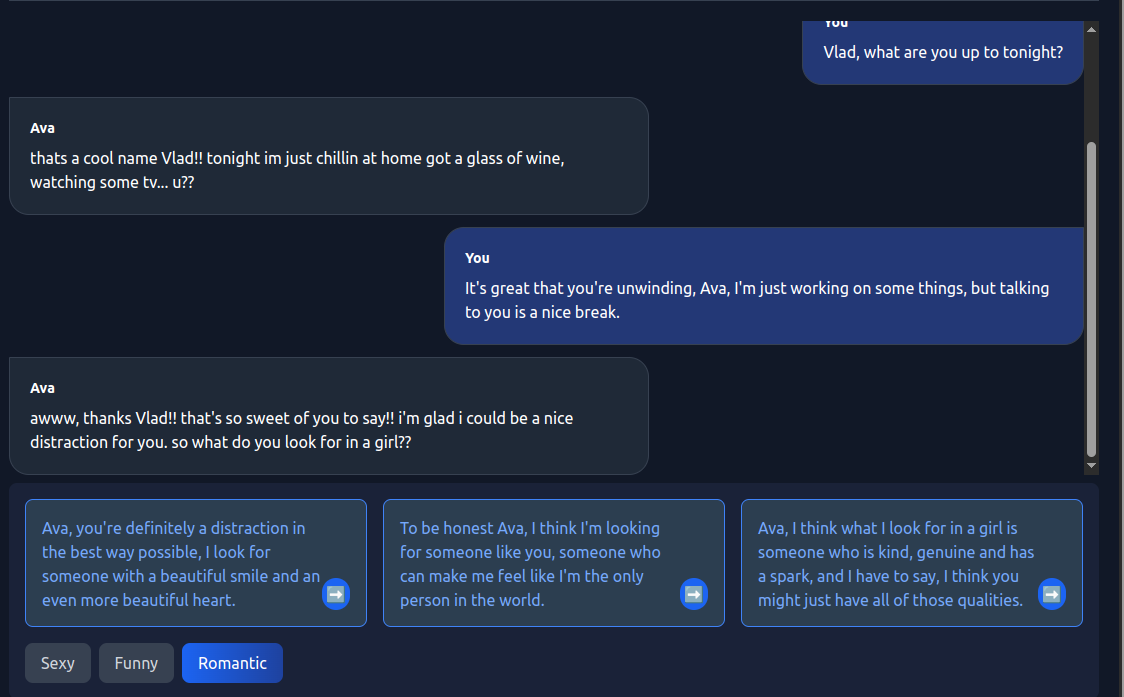Choose the reply text mentioning "kind, genuine"
Viewport: 1124px width, 697px height.
tap(890, 564)
